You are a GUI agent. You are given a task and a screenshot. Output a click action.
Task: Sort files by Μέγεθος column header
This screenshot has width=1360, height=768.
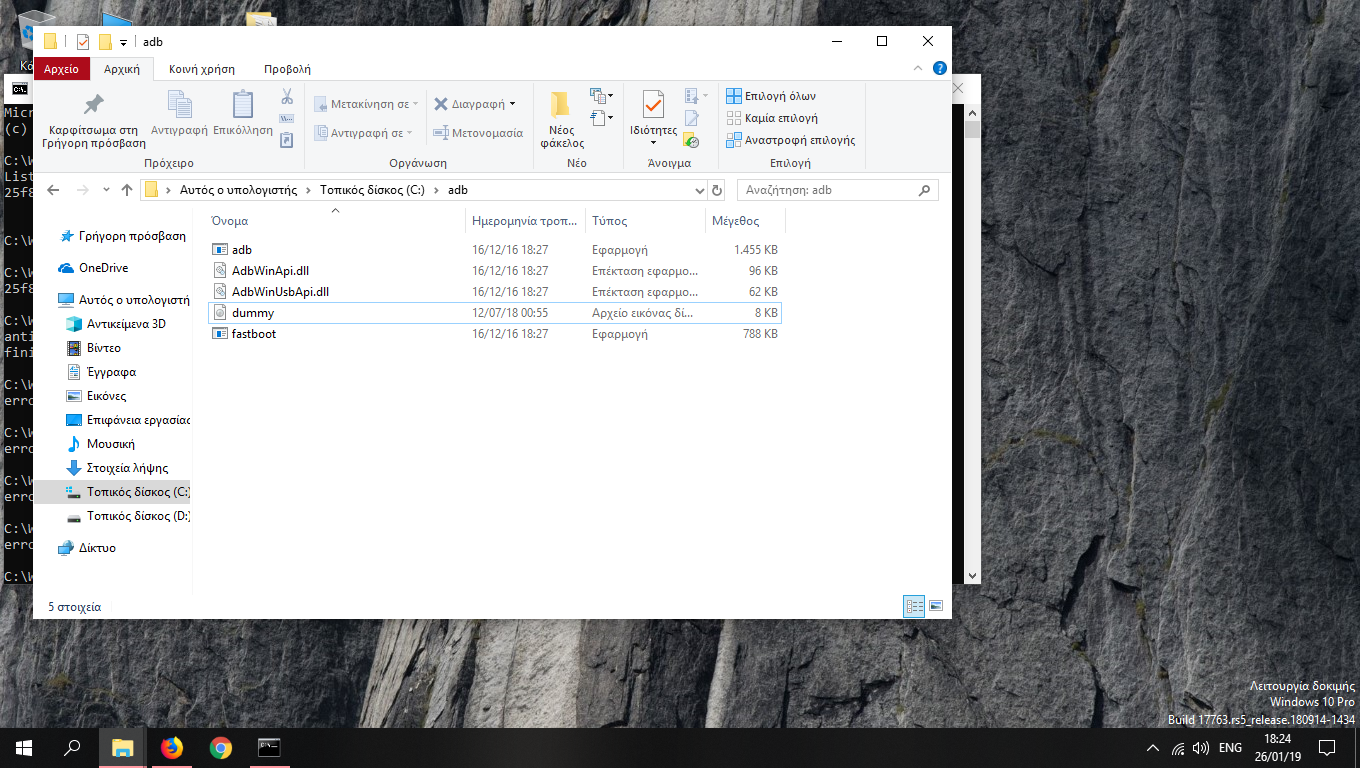[735, 221]
